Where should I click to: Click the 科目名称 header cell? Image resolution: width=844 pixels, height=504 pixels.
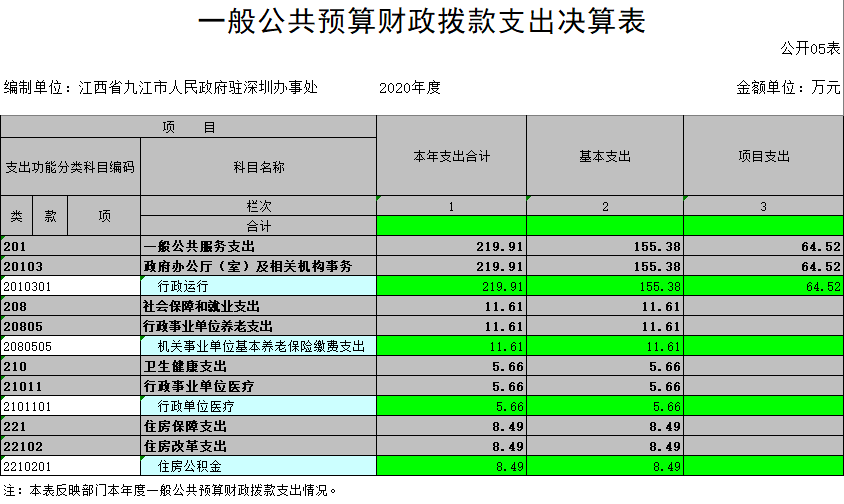[258, 167]
